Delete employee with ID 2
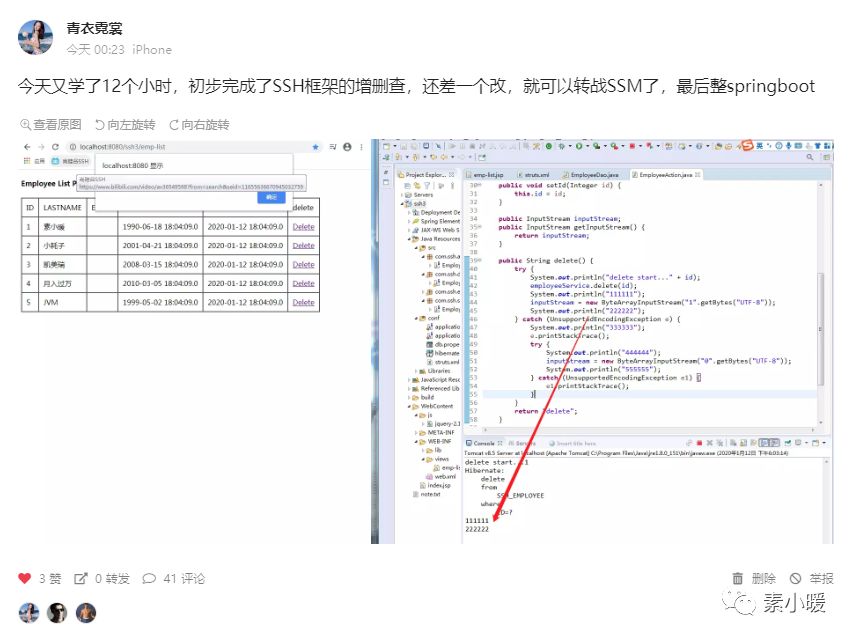The width and height of the screenshot is (853, 640). (303, 245)
